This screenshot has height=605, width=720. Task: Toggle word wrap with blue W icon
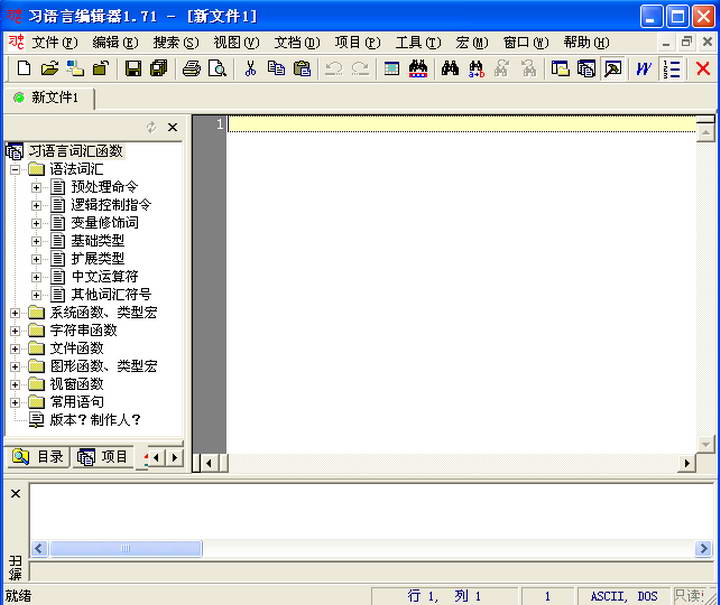tap(644, 69)
